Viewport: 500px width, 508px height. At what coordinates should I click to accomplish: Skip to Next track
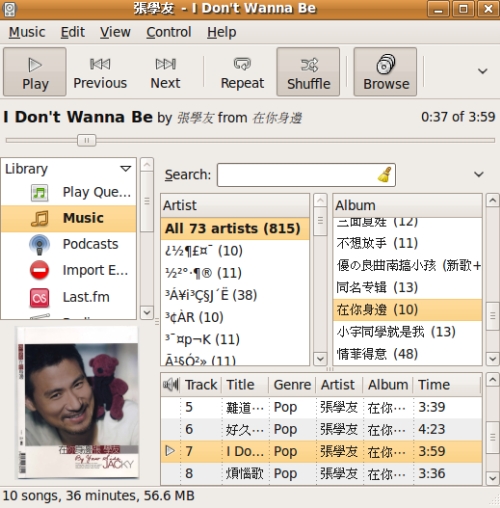tap(165, 72)
